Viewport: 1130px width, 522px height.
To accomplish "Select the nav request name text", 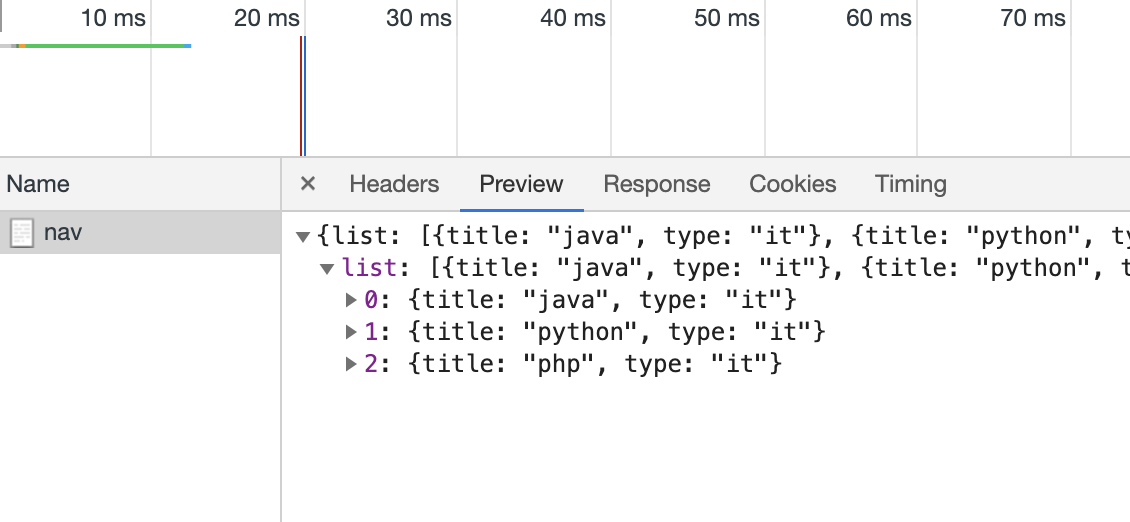I will [63, 233].
